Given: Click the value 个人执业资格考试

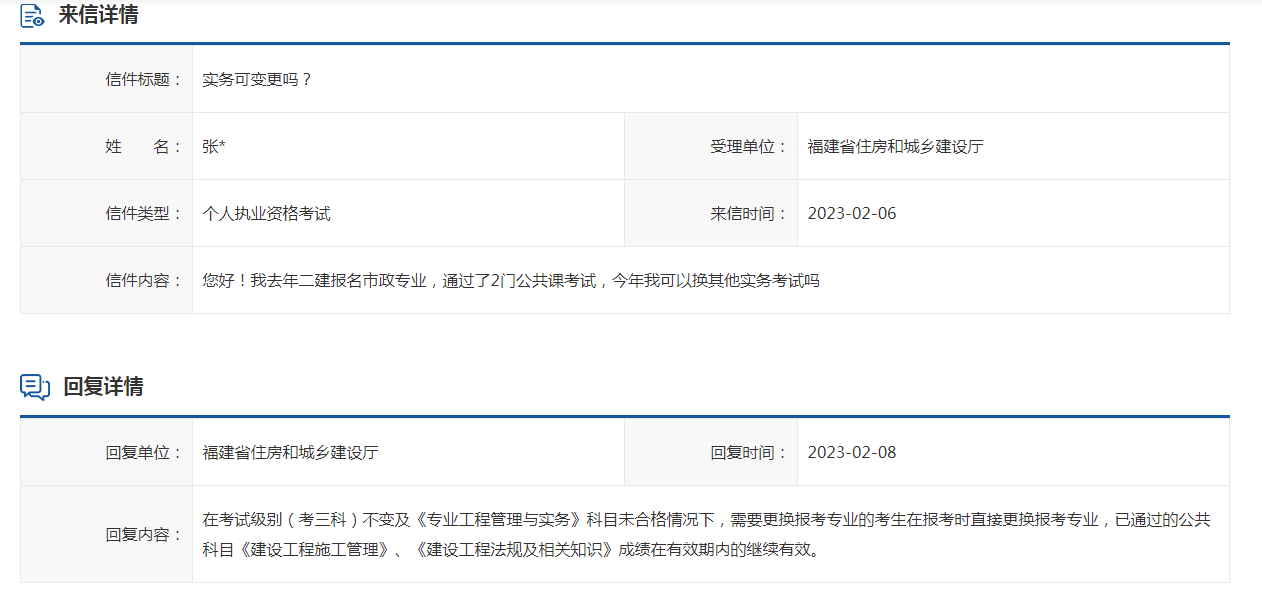Looking at the screenshot, I should pos(266,214).
